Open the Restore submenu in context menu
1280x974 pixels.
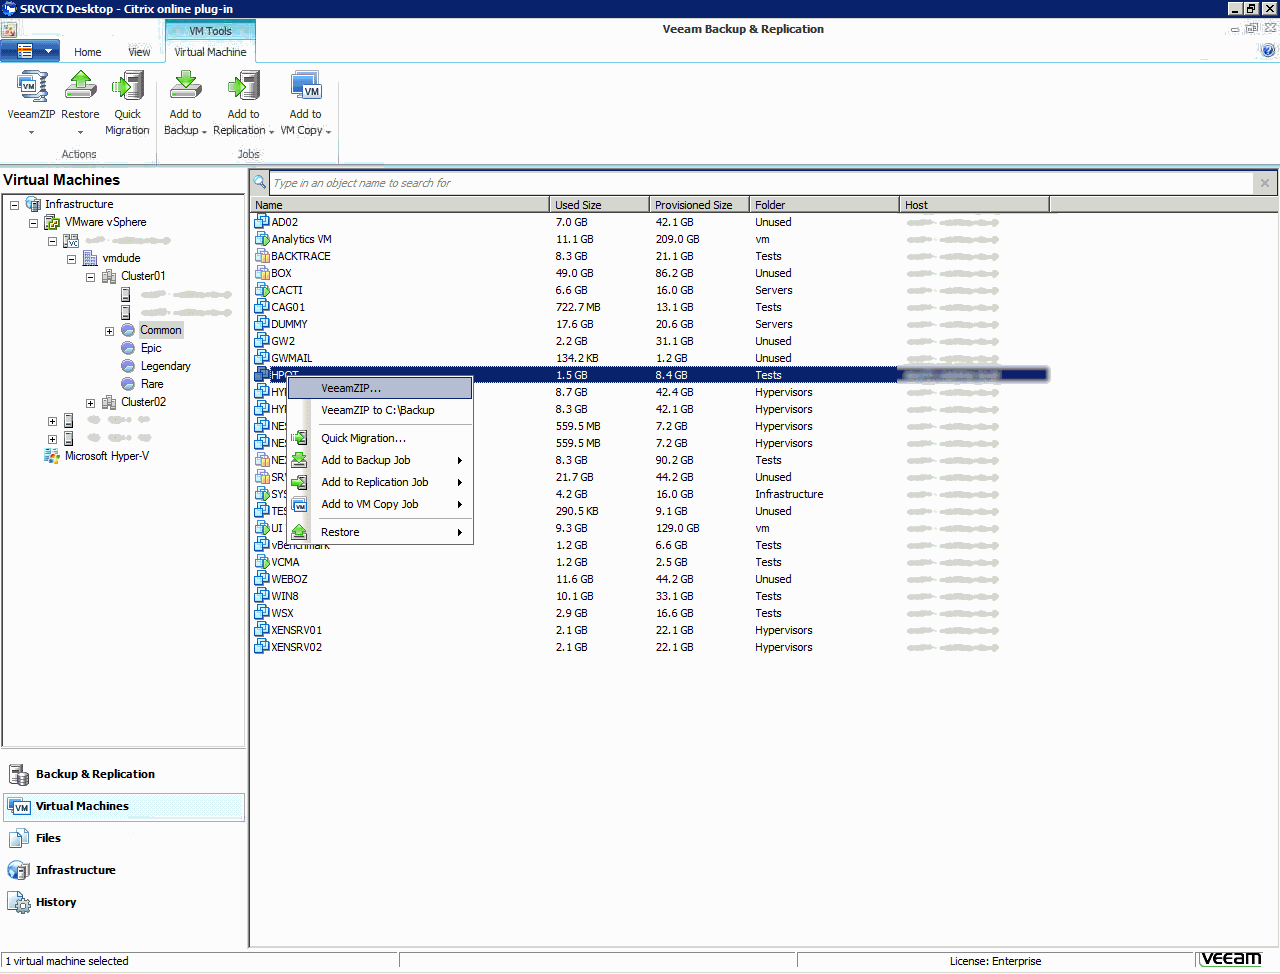coord(380,532)
